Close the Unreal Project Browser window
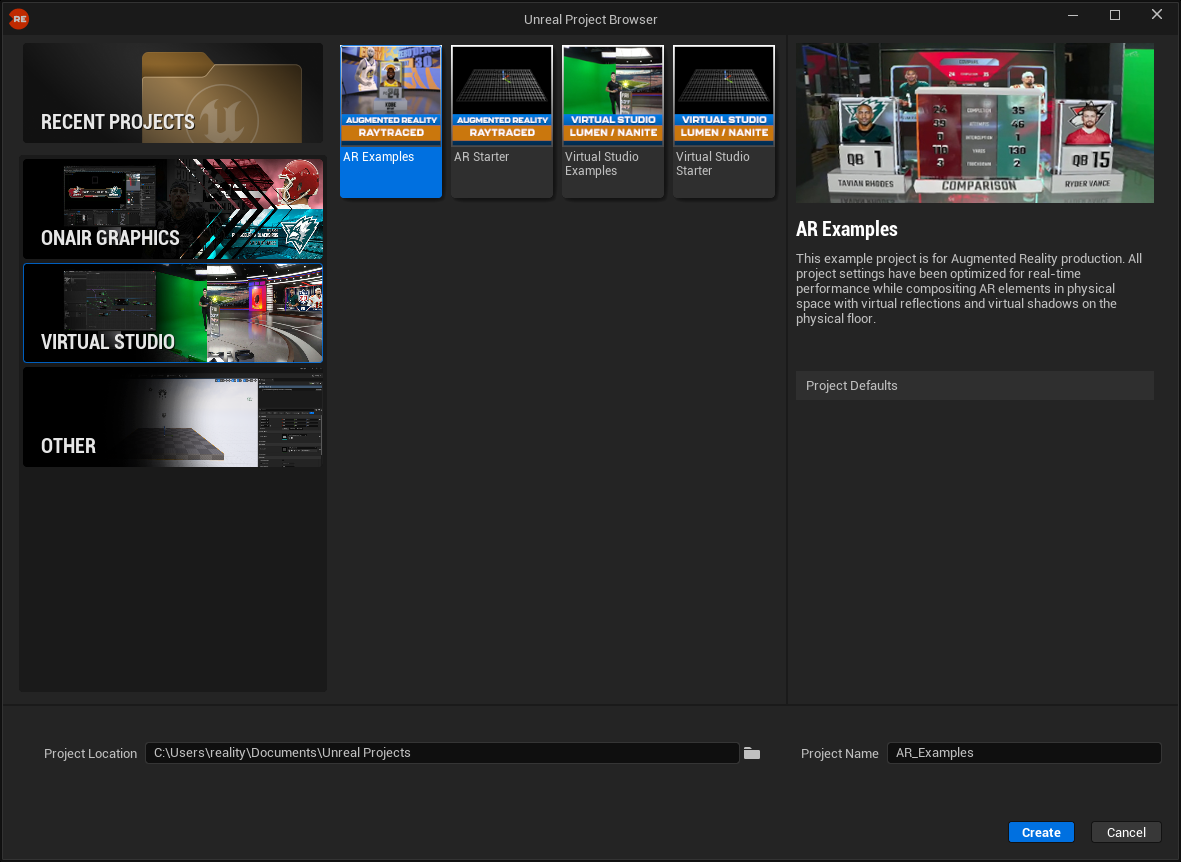 coord(1157,16)
